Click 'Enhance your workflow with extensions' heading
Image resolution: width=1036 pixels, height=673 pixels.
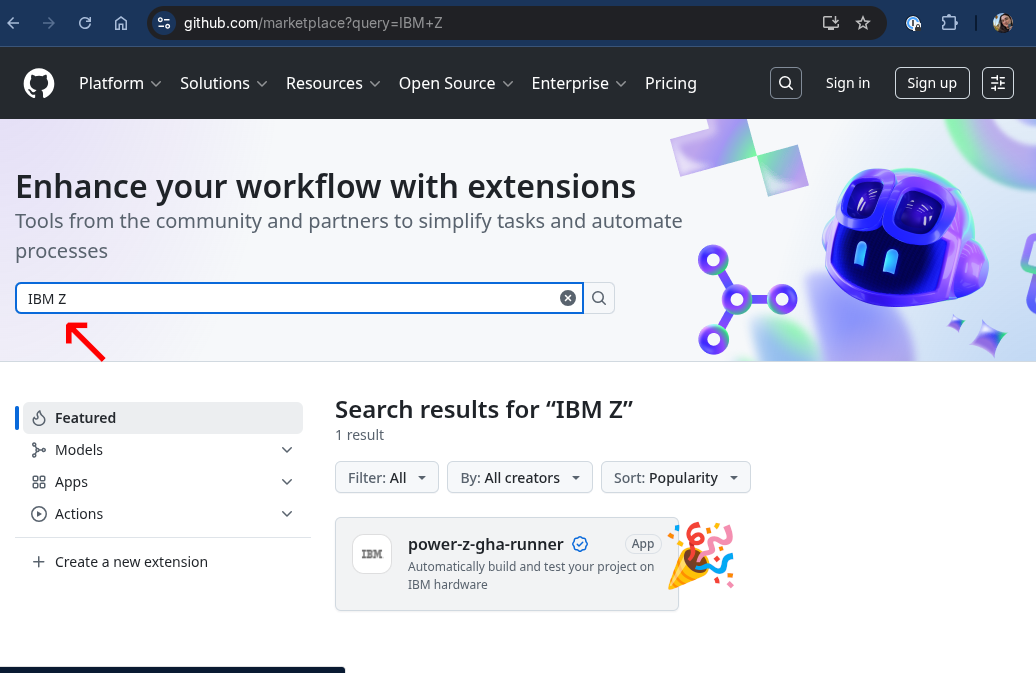326,187
